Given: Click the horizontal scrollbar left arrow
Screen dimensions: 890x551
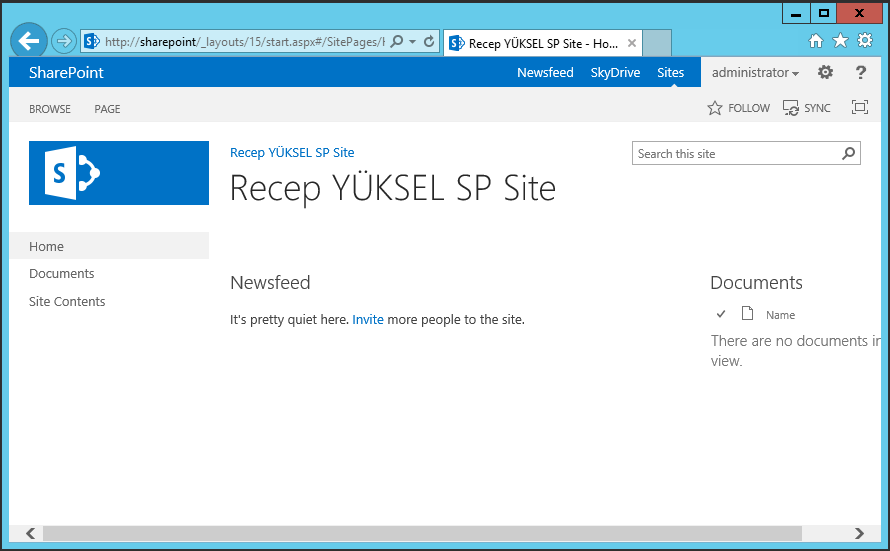Looking at the screenshot, I should pos(31,533).
